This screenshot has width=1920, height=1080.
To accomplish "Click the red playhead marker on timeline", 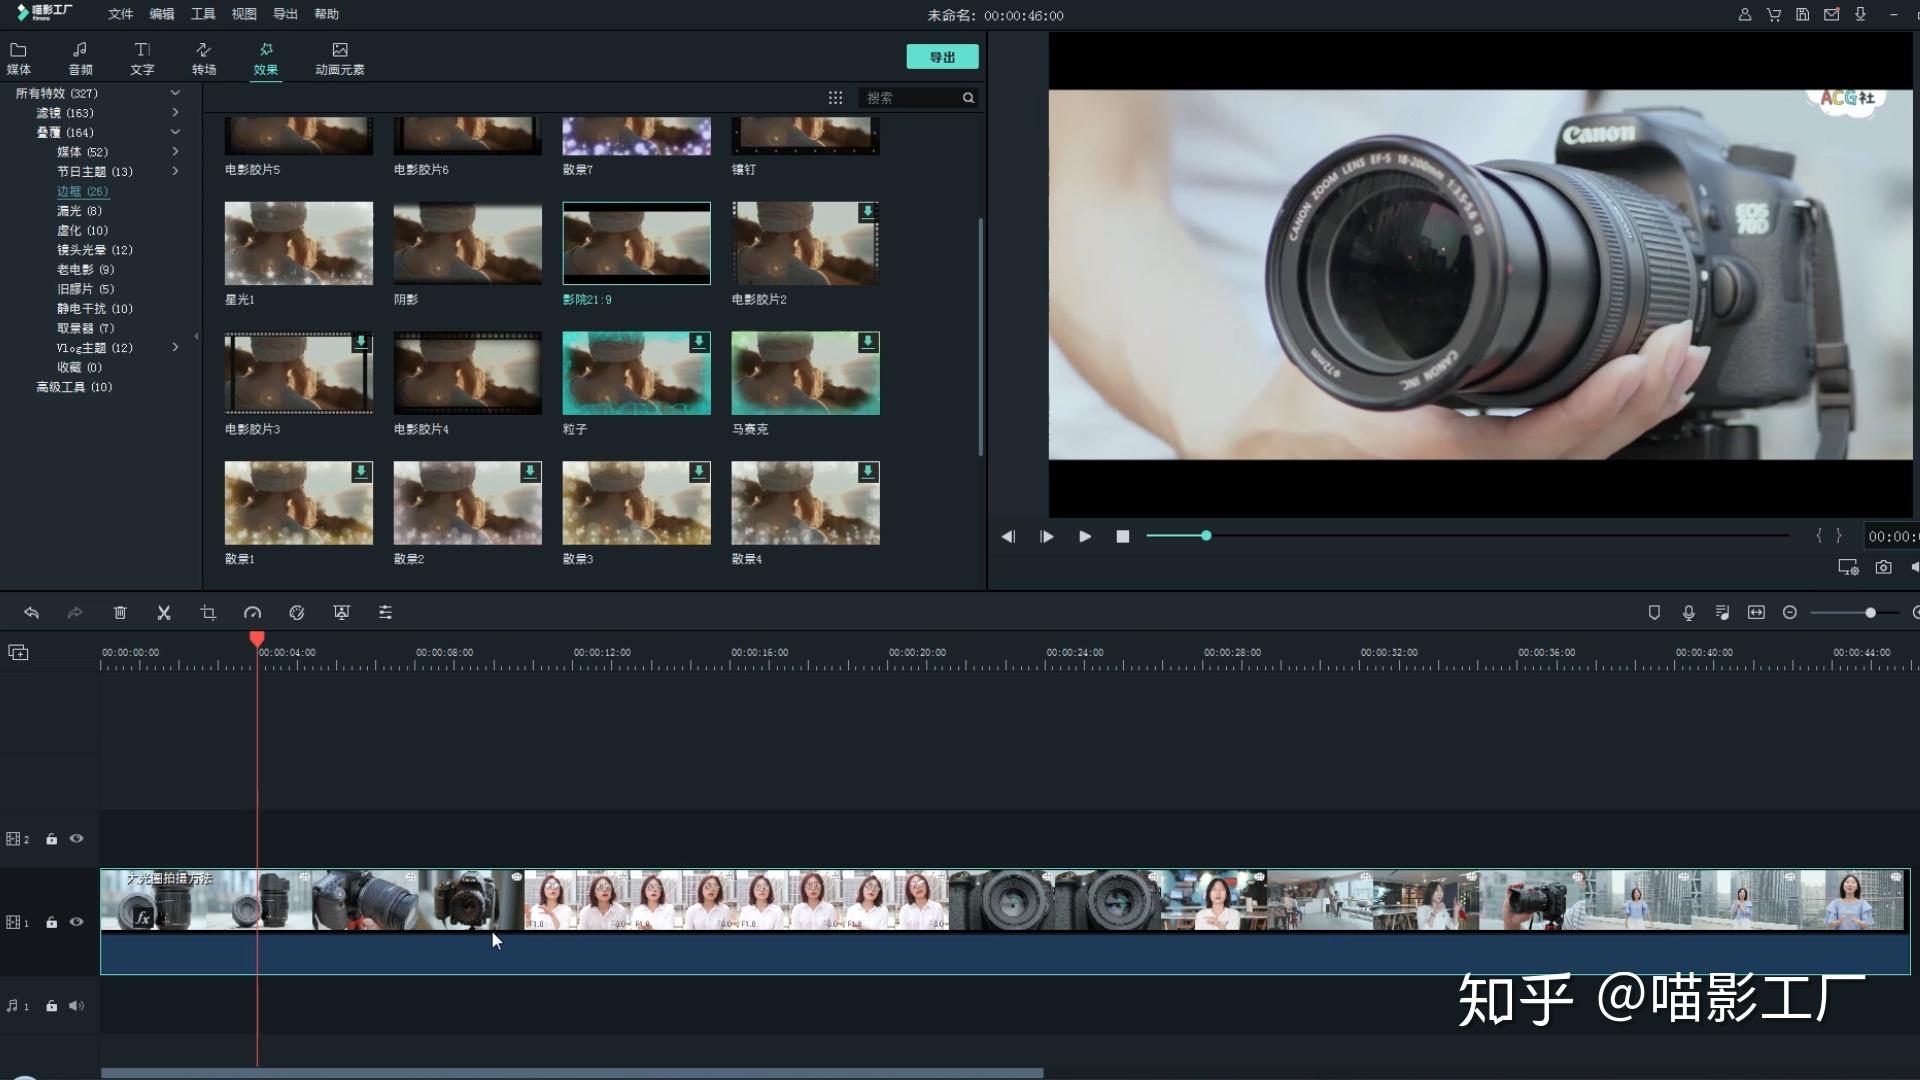I will [257, 638].
